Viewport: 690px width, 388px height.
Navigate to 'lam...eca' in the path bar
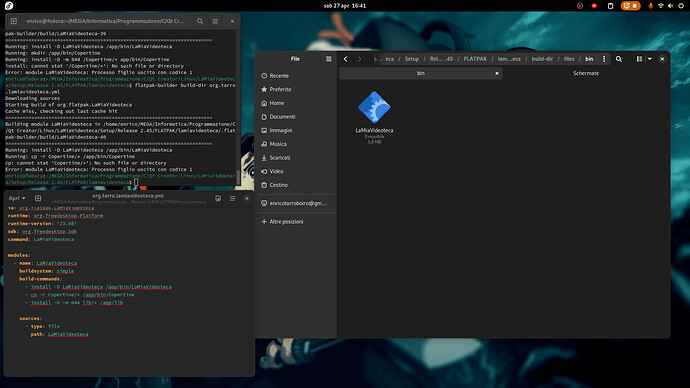point(509,59)
